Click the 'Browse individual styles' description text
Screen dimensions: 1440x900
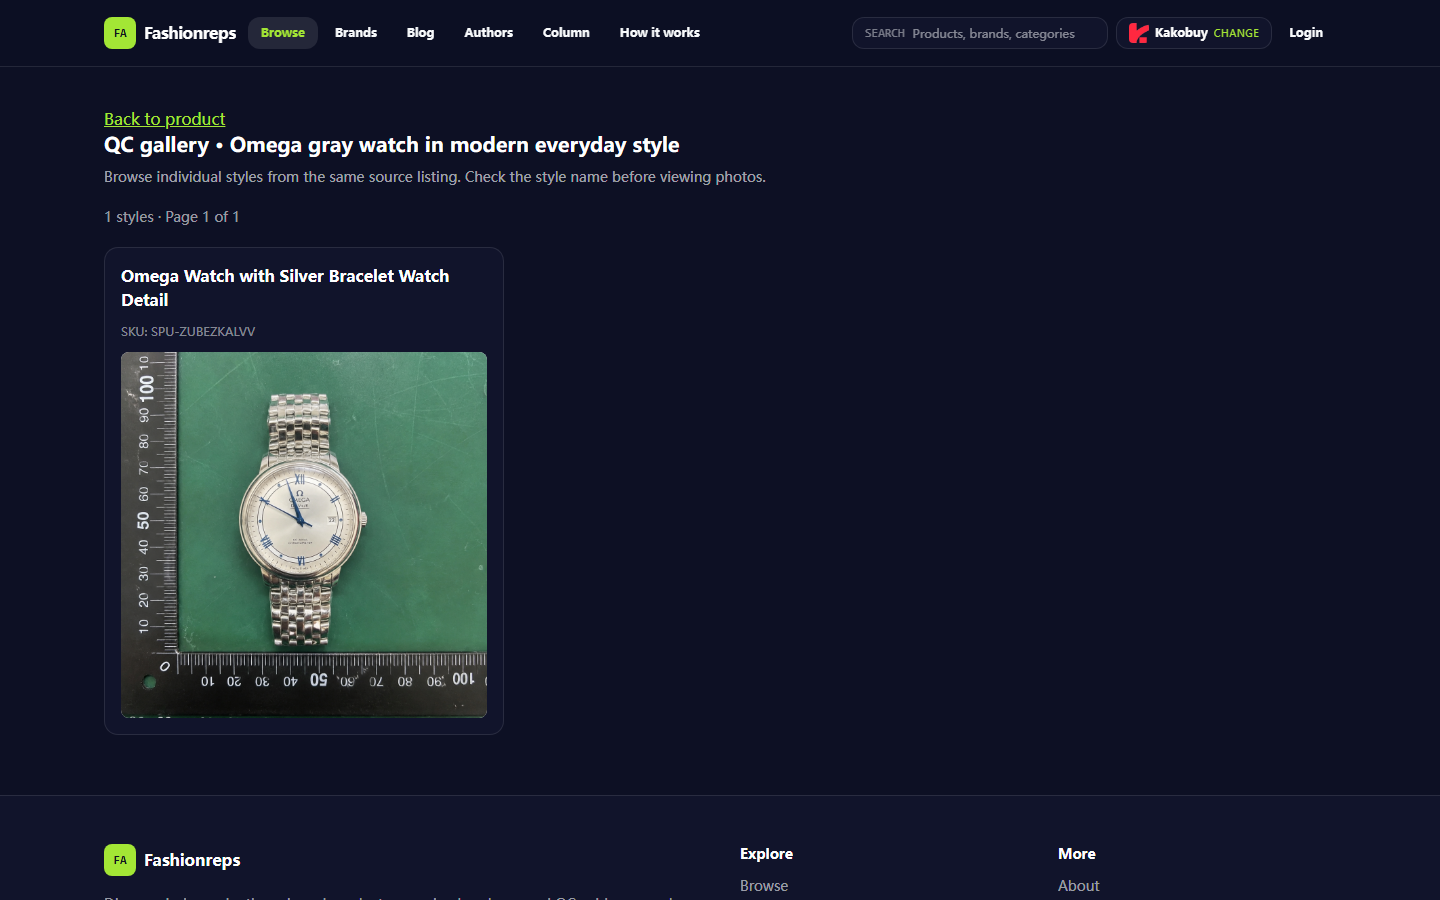[x=435, y=177]
